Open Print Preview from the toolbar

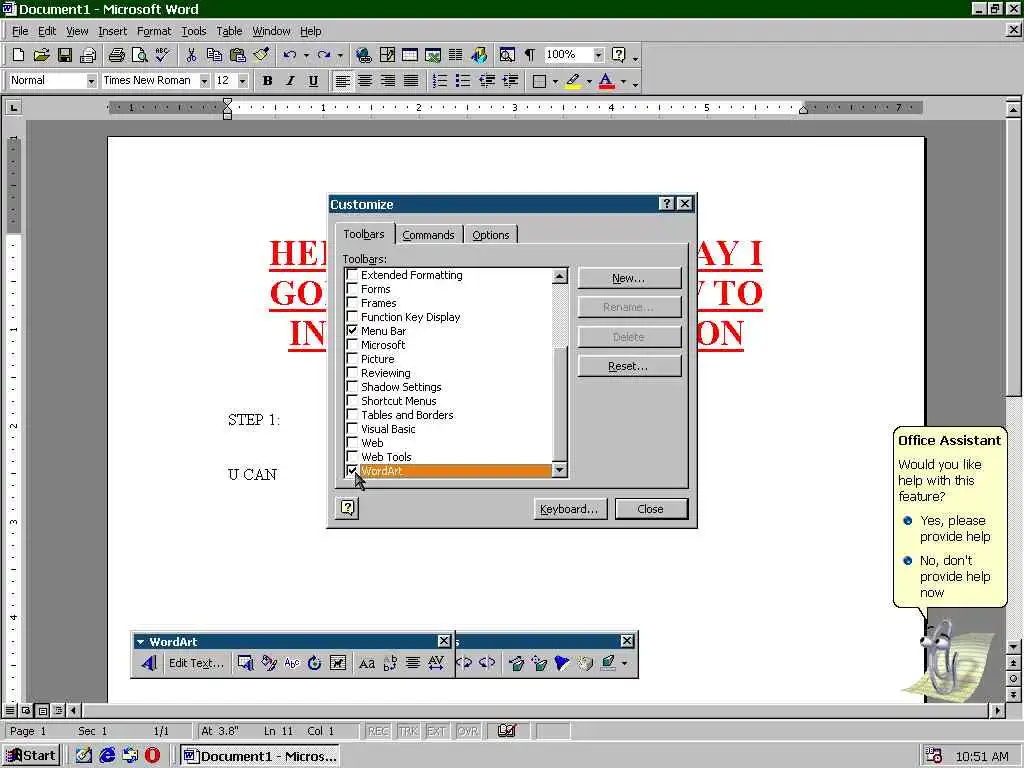[x=139, y=55]
